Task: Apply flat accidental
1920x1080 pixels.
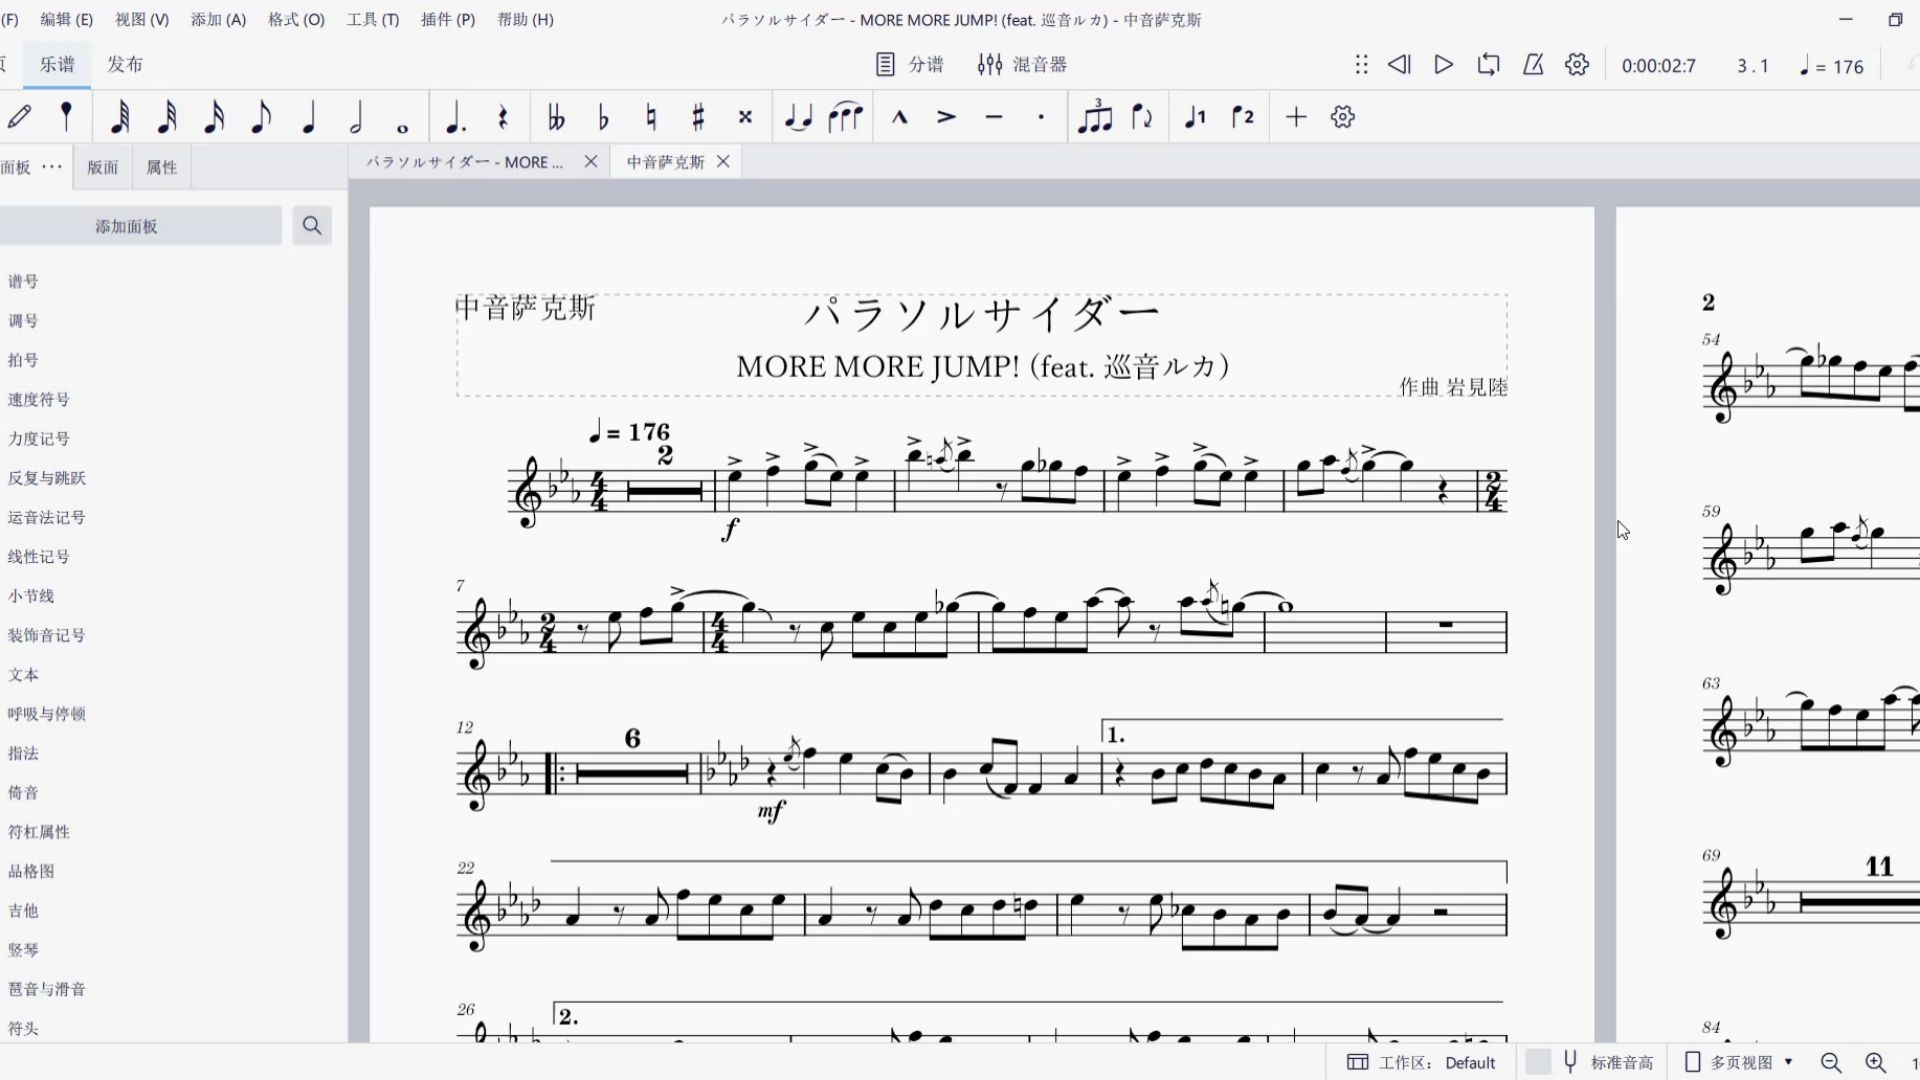Action: pos(603,117)
